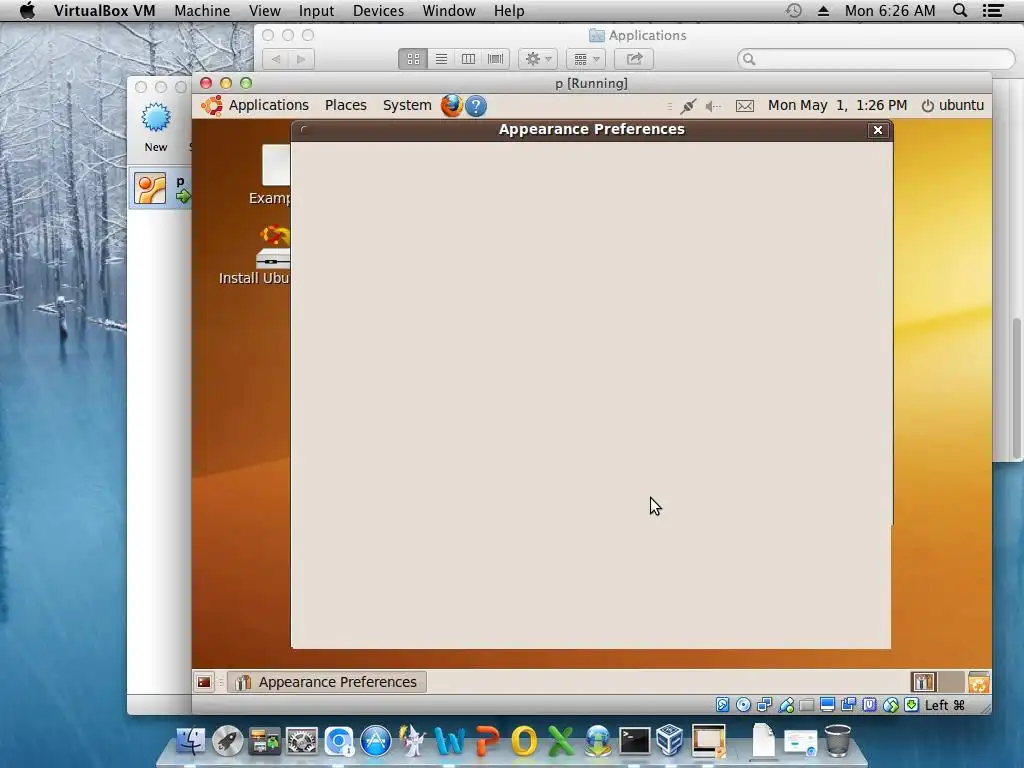Open the Apple menu
Image resolution: width=1024 pixels, height=768 pixels.
27,10
